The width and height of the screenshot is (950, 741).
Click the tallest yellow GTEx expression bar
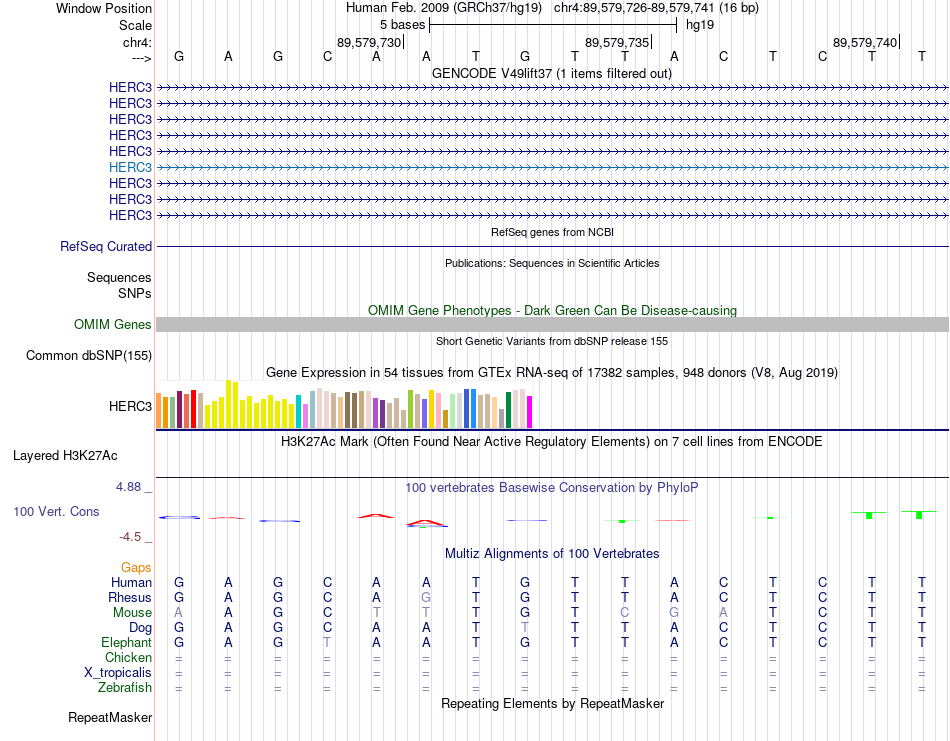(x=228, y=404)
